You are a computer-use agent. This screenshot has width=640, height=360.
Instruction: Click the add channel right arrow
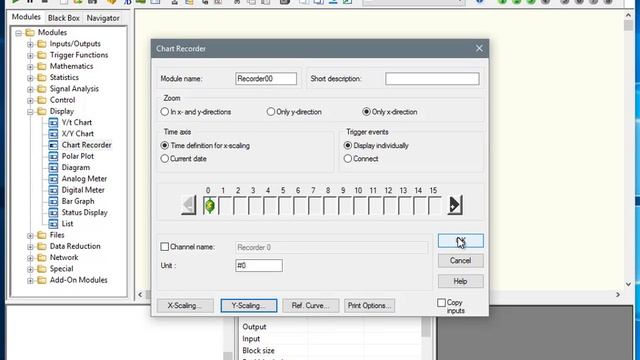click(x=455, y=205)
